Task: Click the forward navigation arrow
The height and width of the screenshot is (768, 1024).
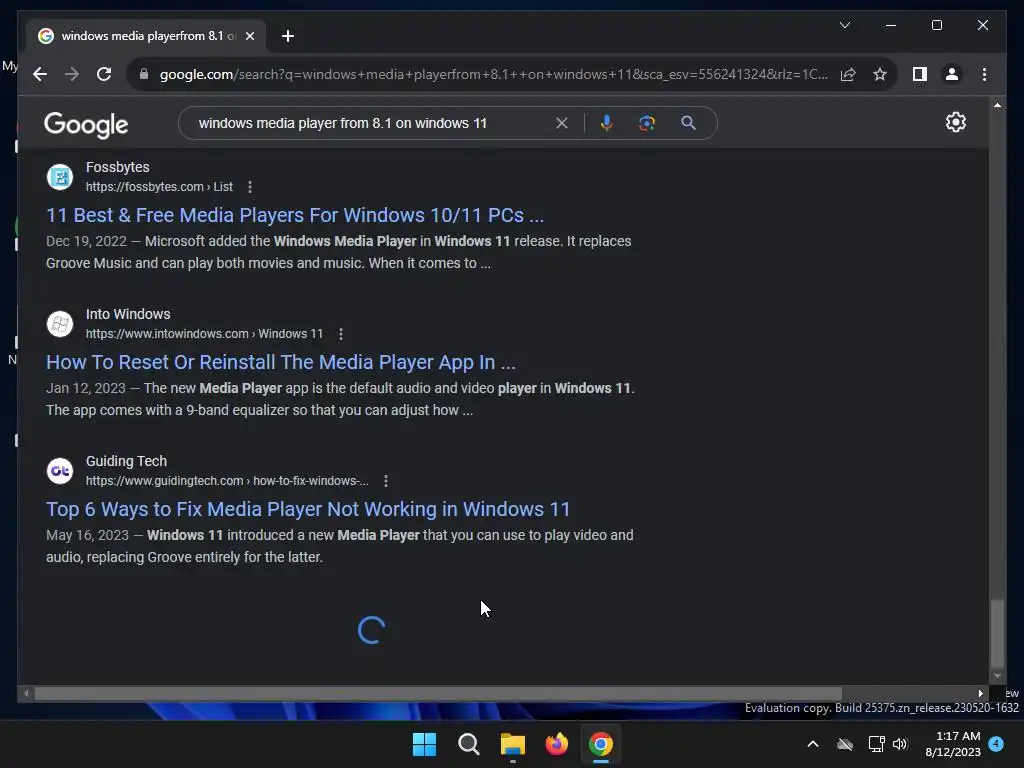Action: [72, 74]
